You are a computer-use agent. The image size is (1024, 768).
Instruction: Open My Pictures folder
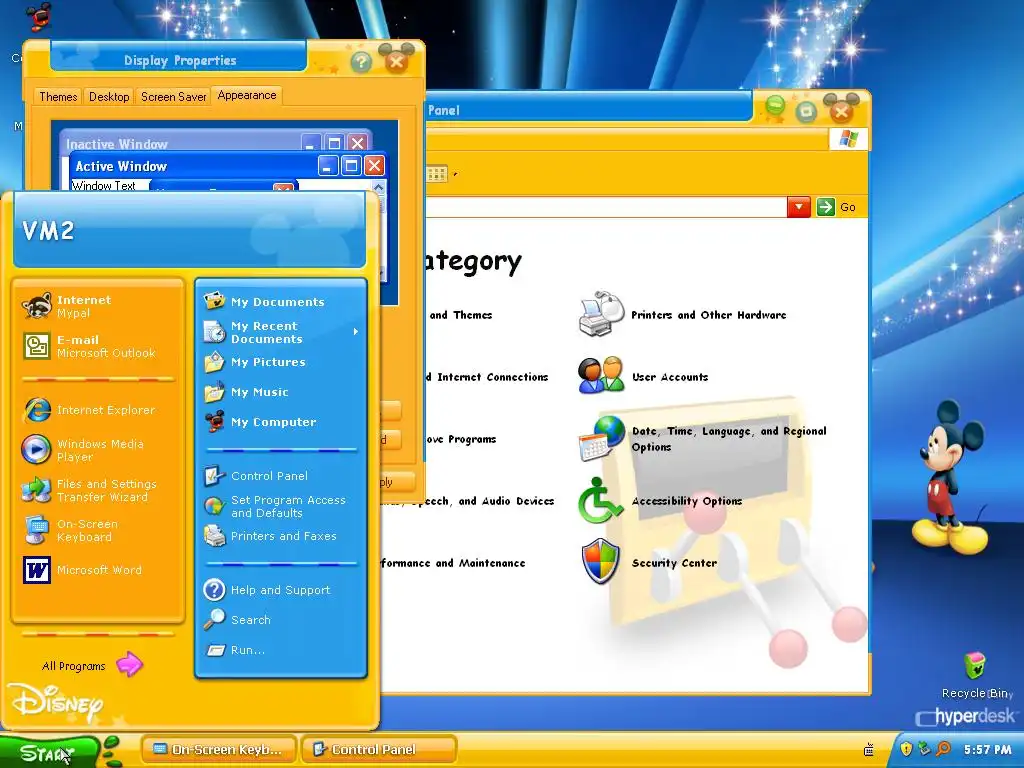(x=281, y=362)
